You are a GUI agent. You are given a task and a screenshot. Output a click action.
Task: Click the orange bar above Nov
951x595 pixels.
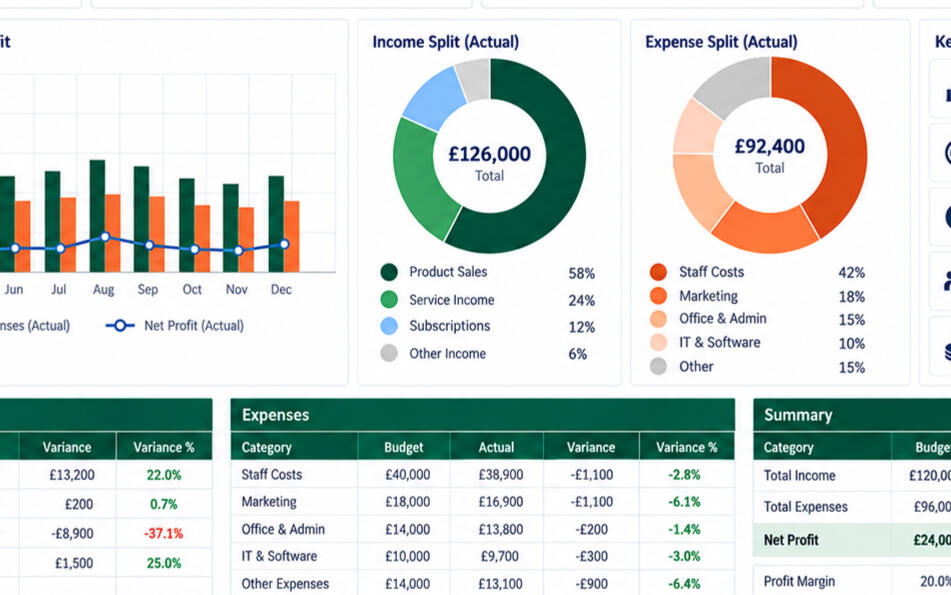tap(246, 240)
